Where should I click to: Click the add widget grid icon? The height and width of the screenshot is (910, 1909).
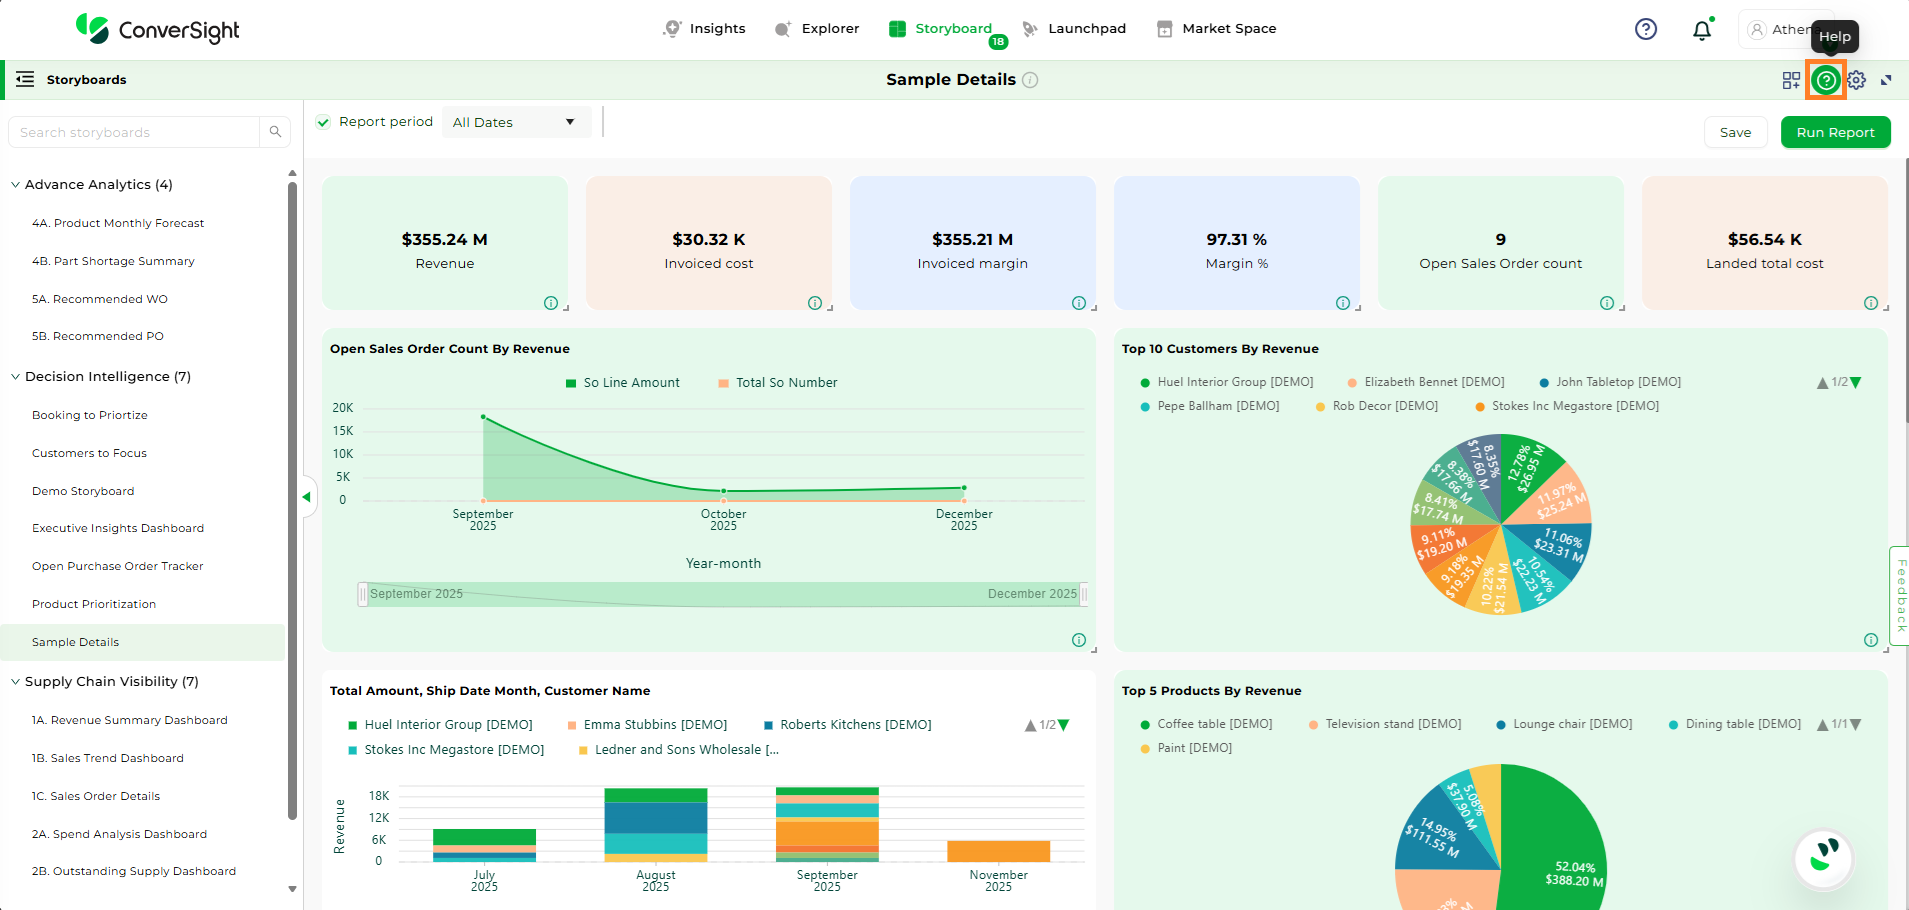click(1791, 80)
